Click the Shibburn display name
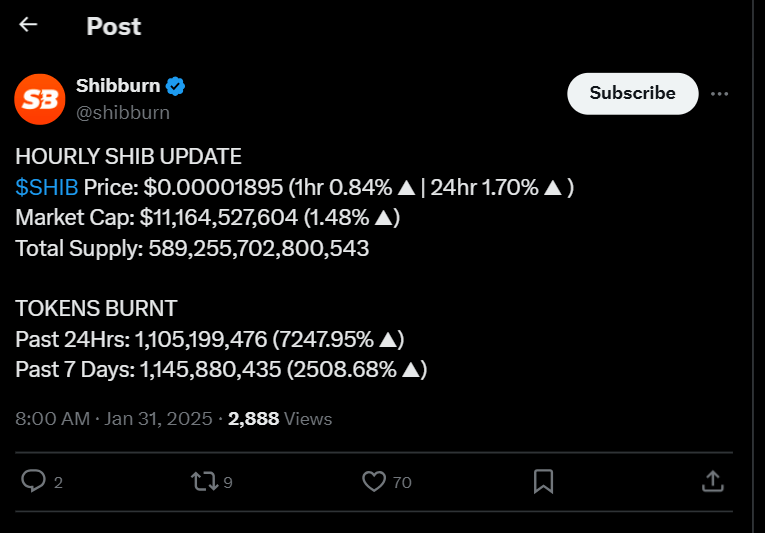 coord(117,86)
